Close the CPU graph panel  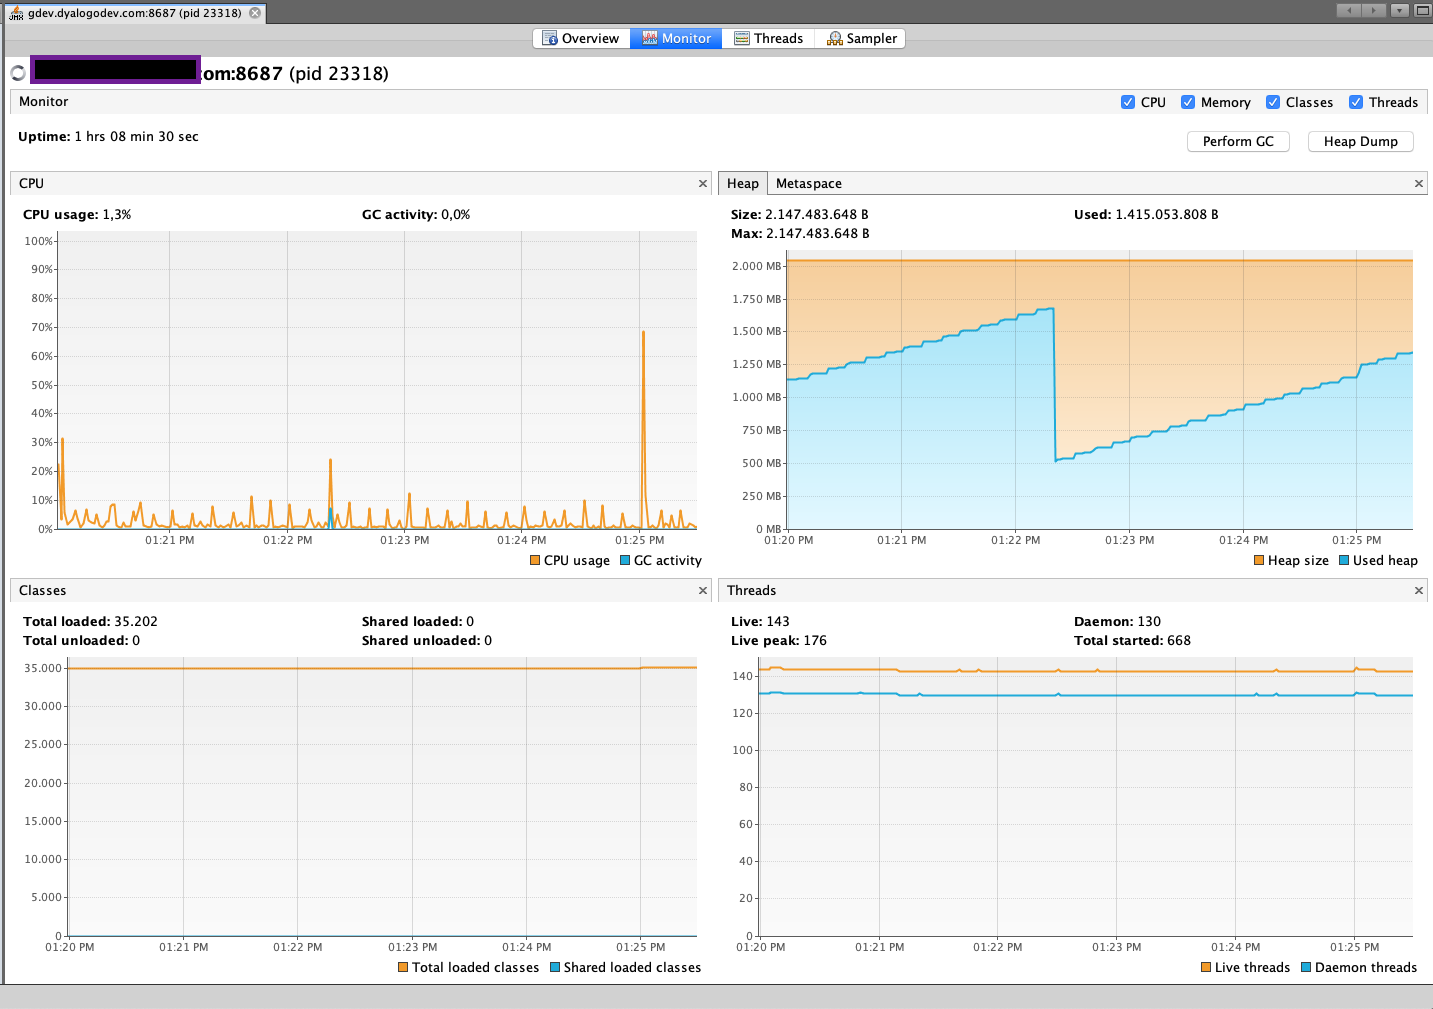pos(702,184)
